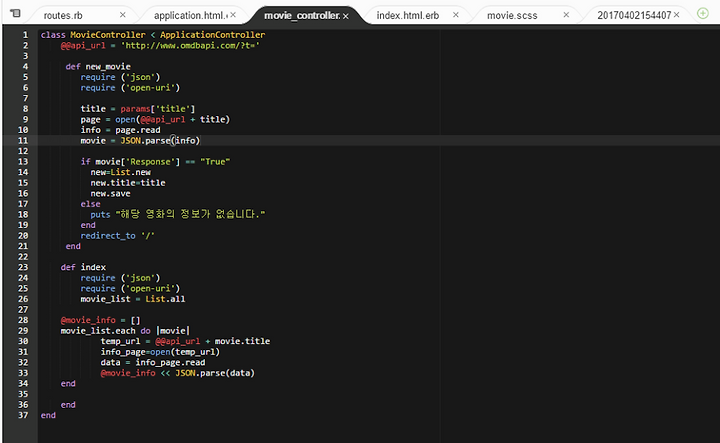Click "require ('json')" on line 5
720x443 pixels.
120,77
